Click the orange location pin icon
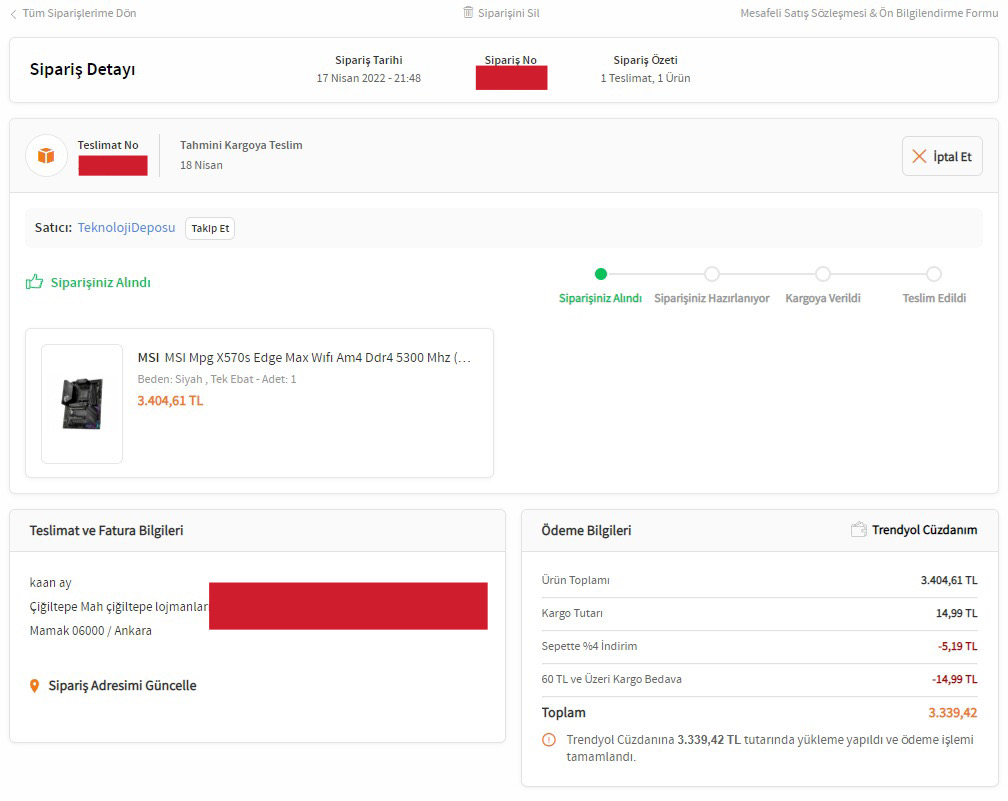The width and height of the screenshot is (1008, 801). click(x=35, y=686)
